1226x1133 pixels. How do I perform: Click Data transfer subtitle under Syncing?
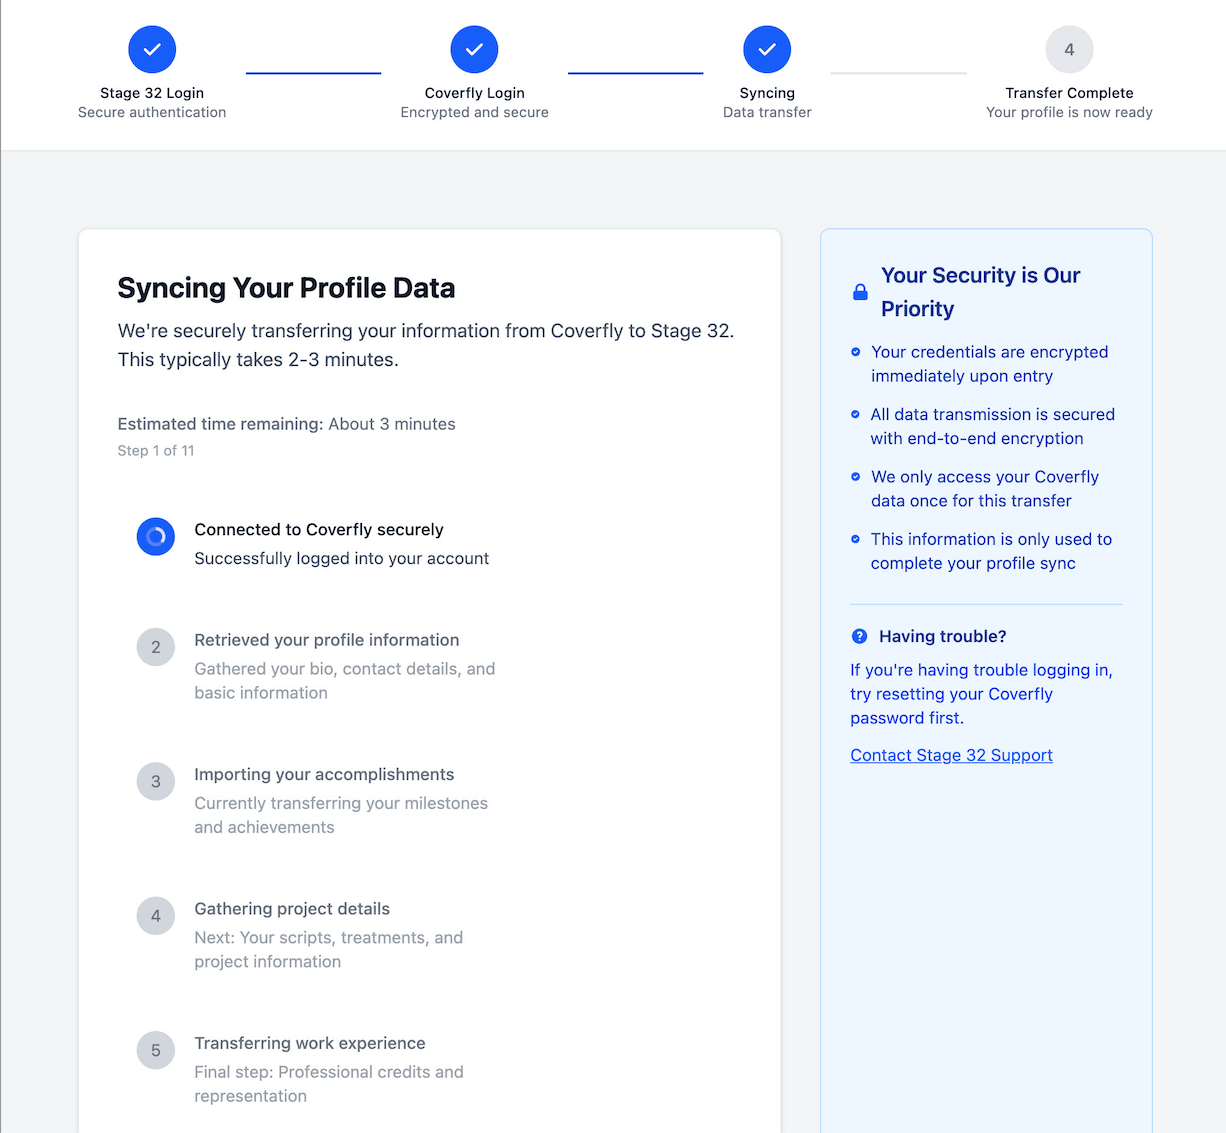[767, 112]
